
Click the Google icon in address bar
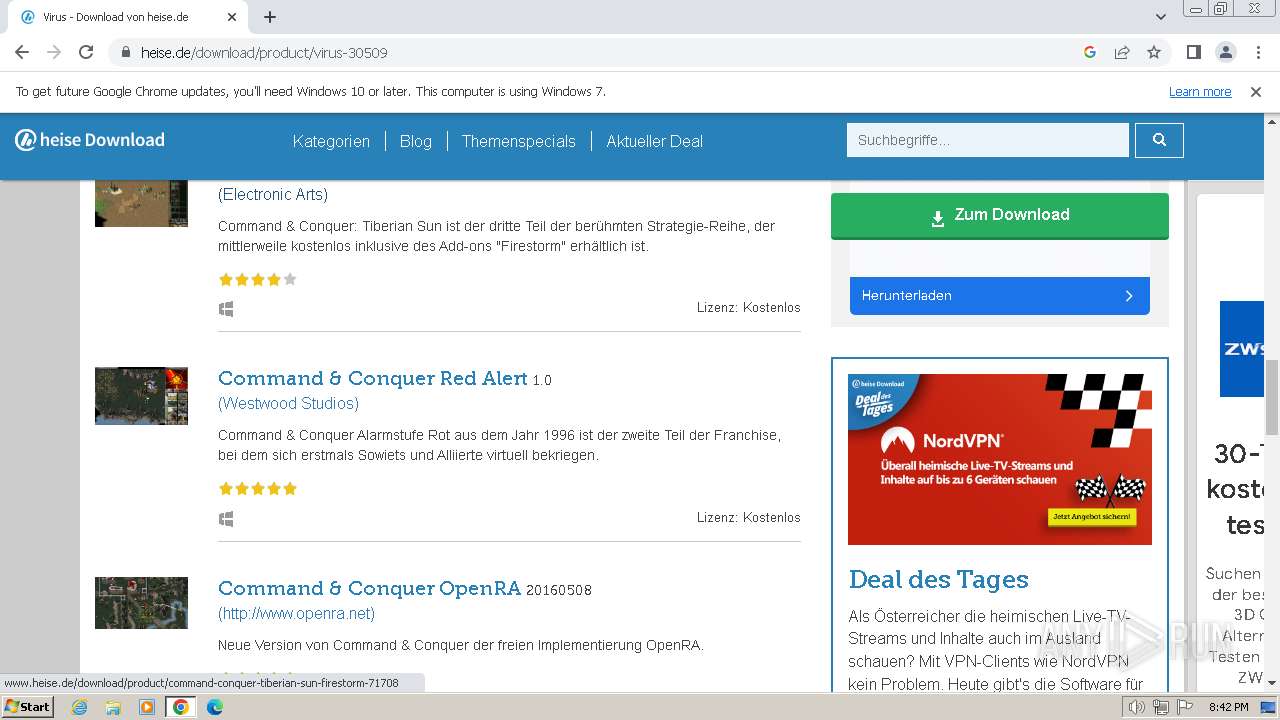tap(1090, 52)
